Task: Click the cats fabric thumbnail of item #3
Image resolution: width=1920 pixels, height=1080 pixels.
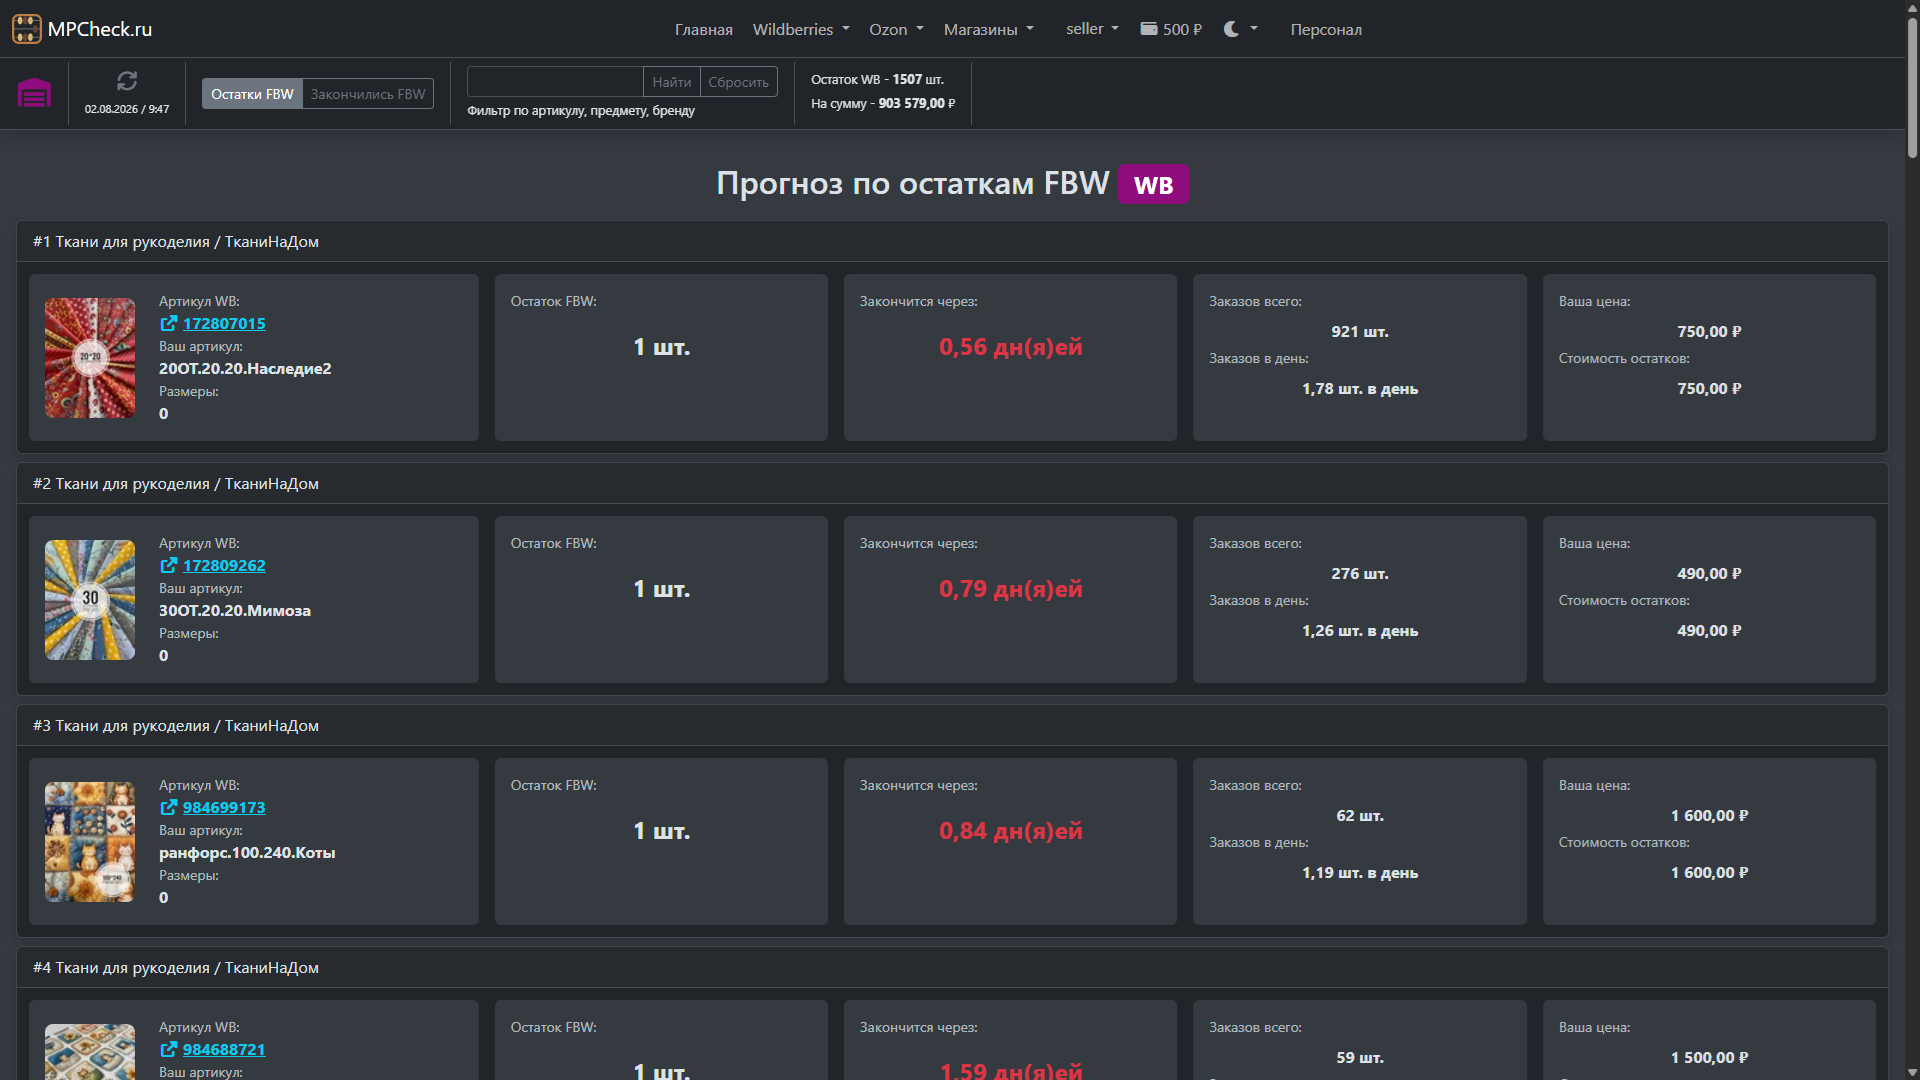Action: point(90,842)
